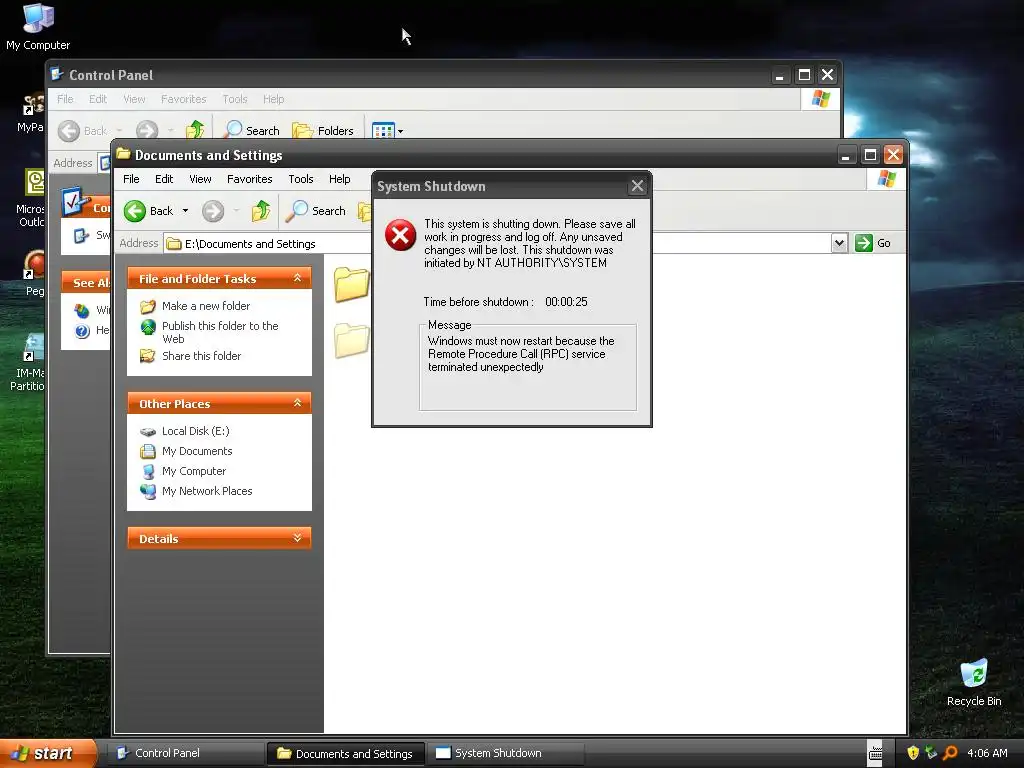
Task: Go up one folder level in Documents and Settings
Action: point(261,211)
